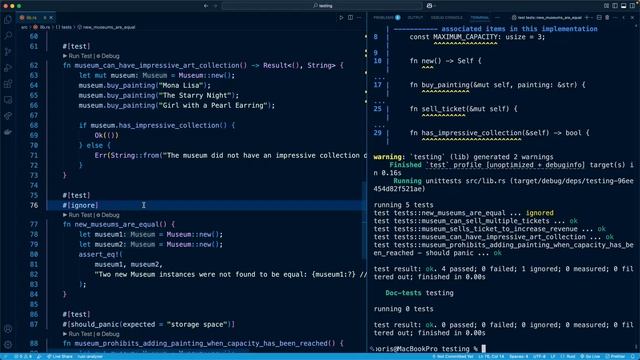Click Debug above new_museums_are_equal

(108, 215)
